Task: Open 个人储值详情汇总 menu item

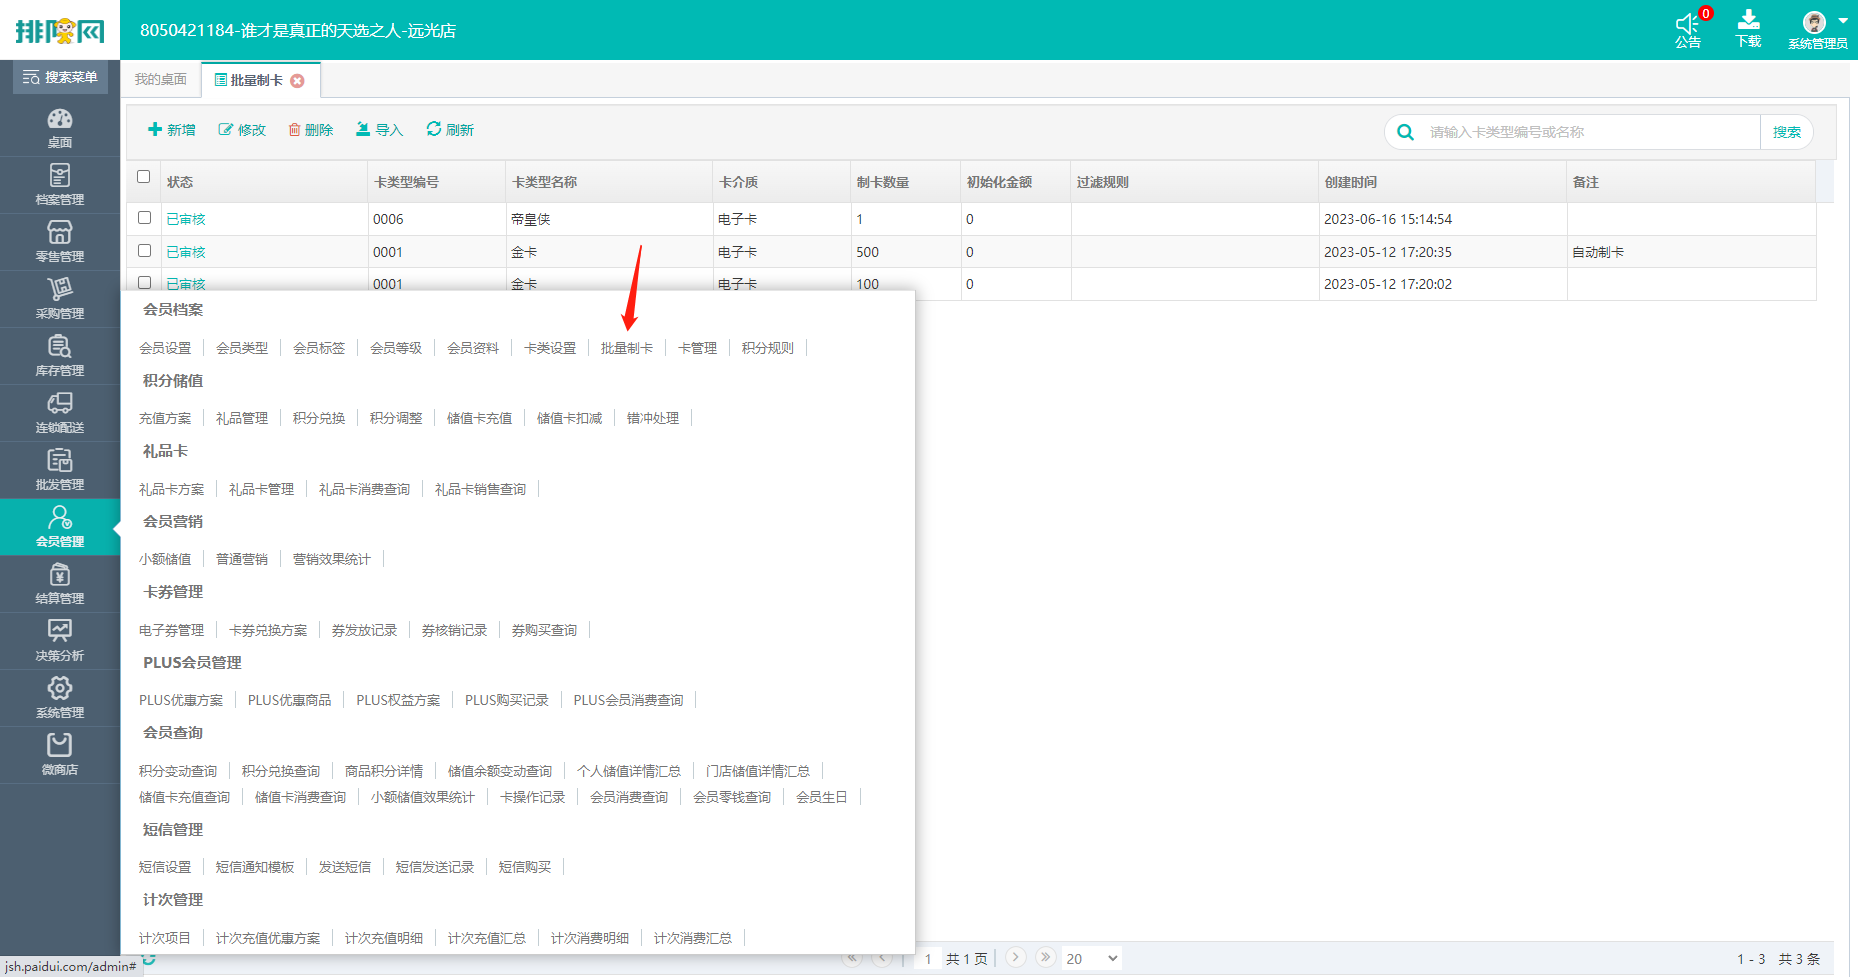Action: click(629, 771)
